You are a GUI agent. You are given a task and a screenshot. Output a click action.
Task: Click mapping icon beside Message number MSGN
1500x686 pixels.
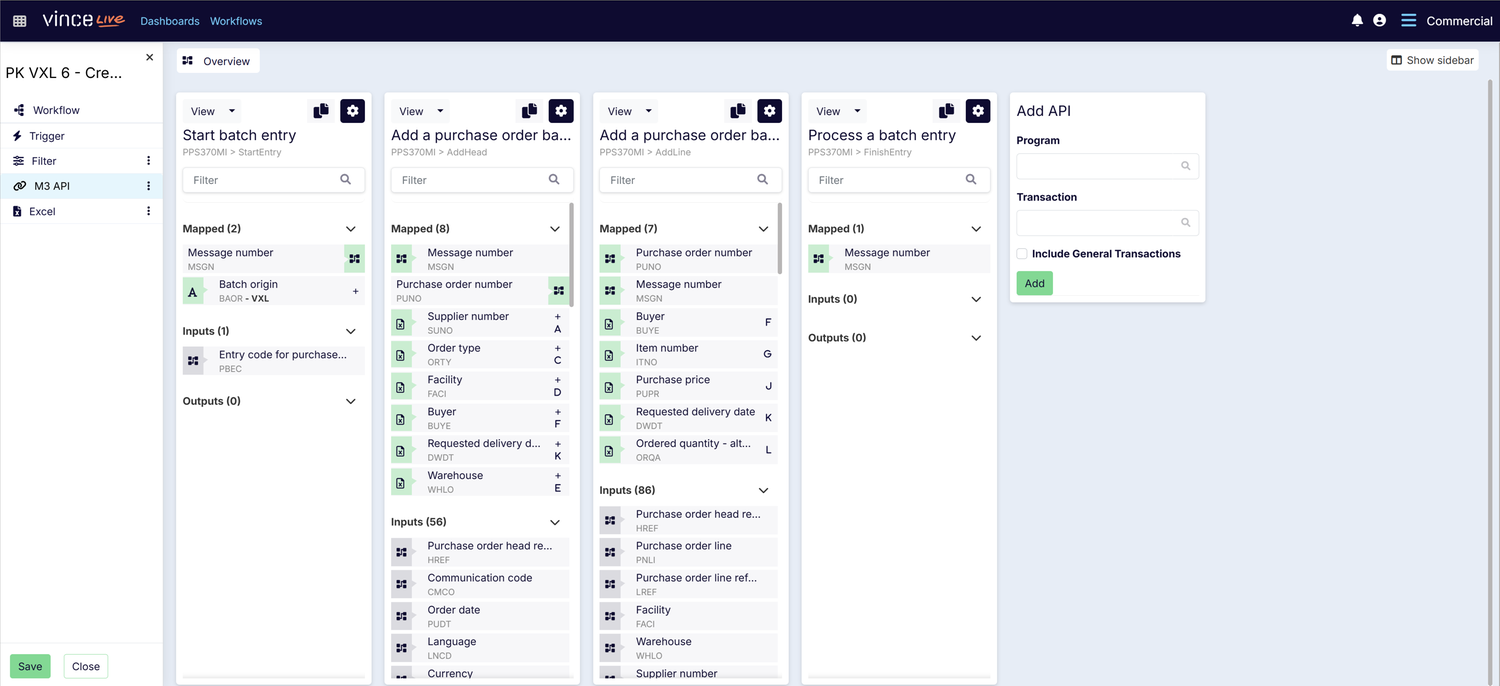click(x=353, y=258)
